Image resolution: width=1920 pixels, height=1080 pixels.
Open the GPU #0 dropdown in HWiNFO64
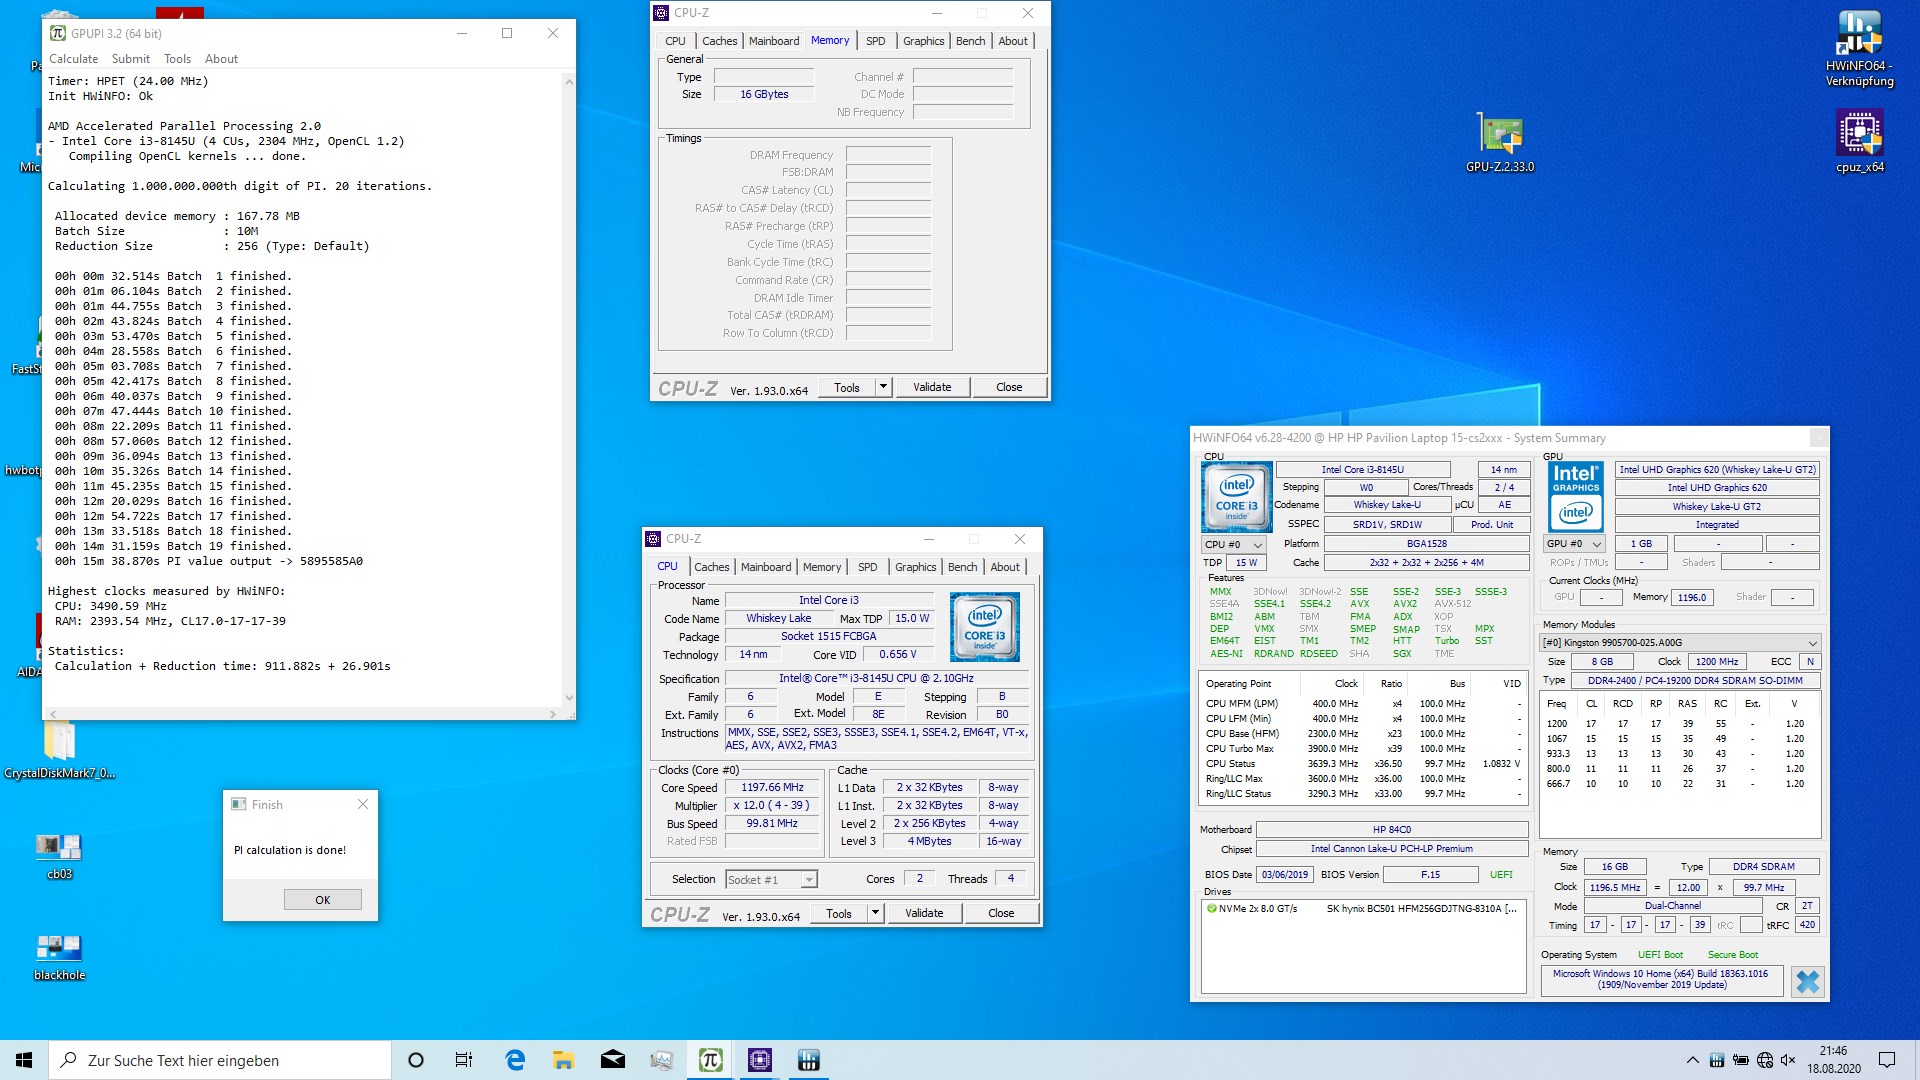[x=1574, y=544]
